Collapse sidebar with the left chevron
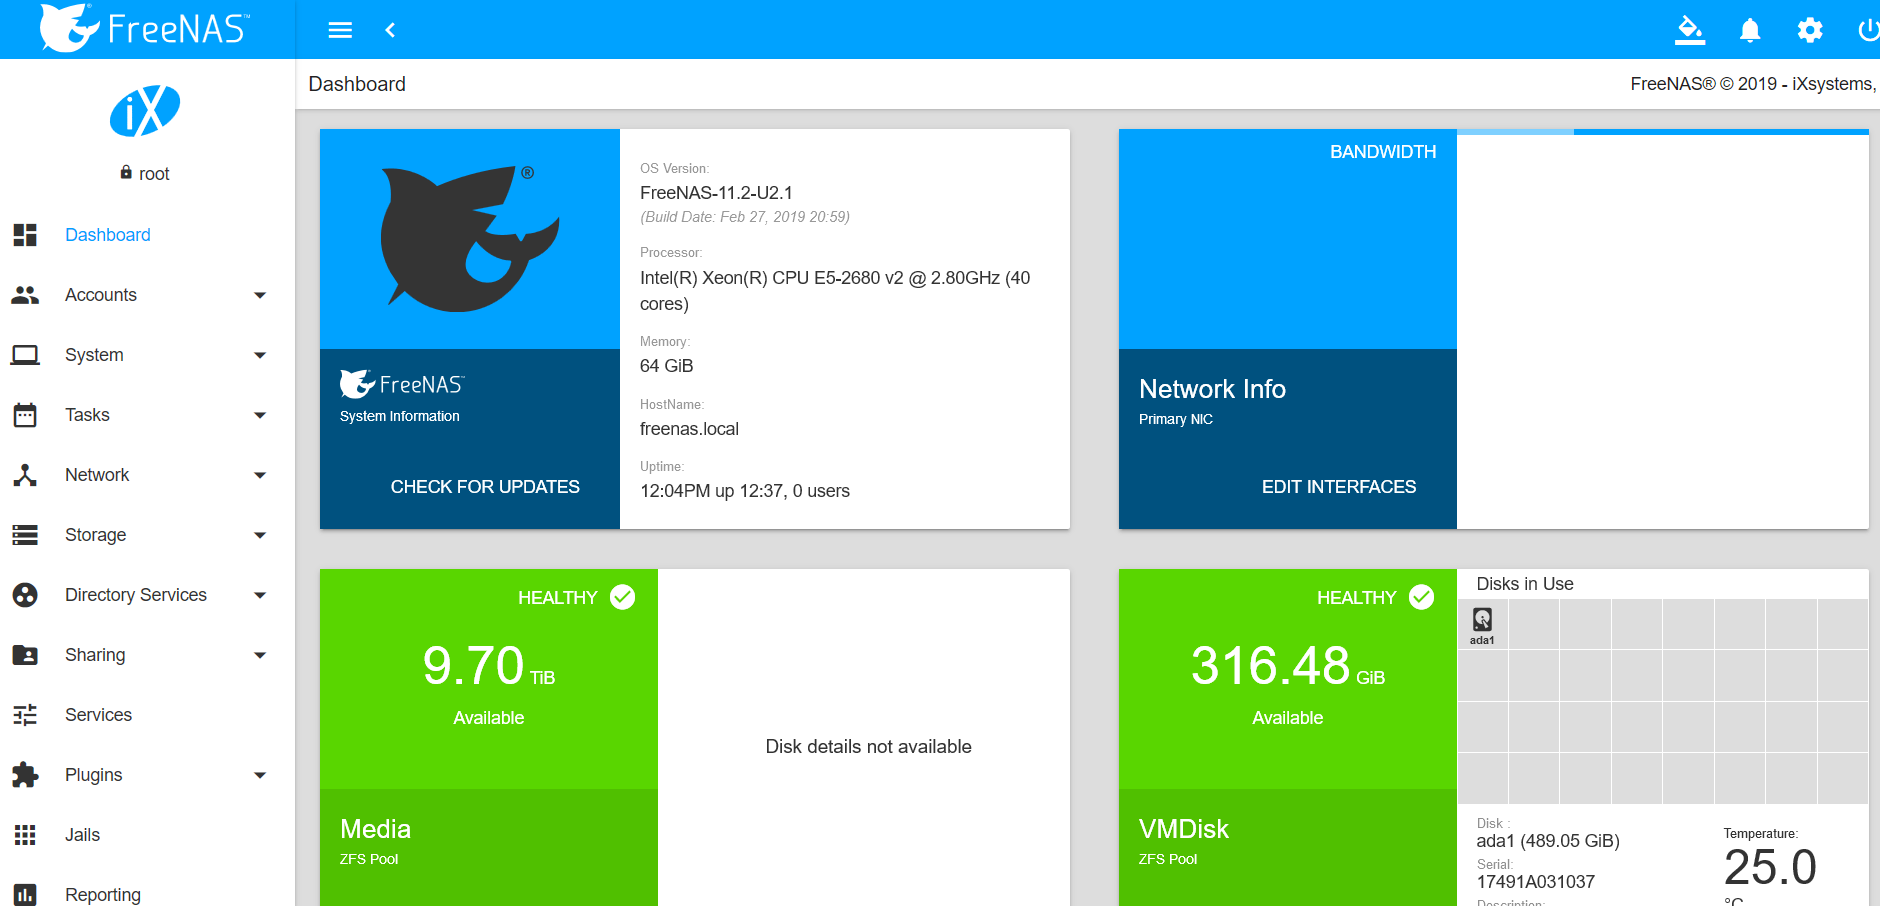Image resolution: width=1880 pixels, height=906 pixels. point(390,30)
